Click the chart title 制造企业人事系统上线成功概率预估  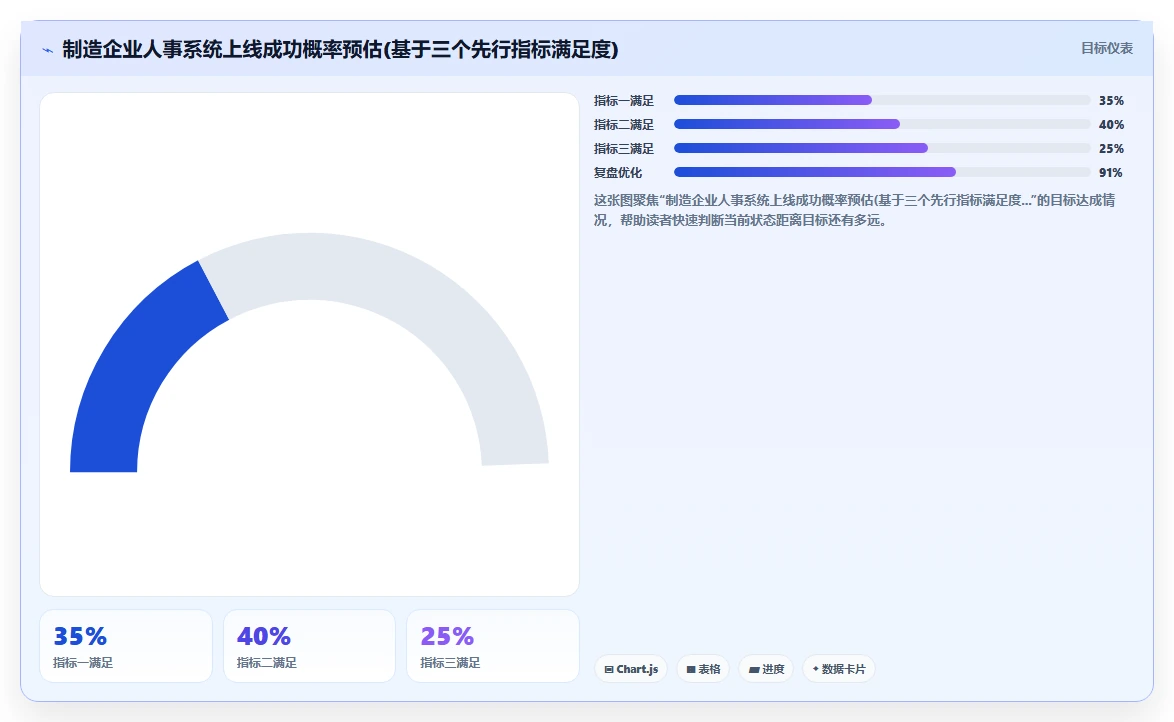point(341,49)
